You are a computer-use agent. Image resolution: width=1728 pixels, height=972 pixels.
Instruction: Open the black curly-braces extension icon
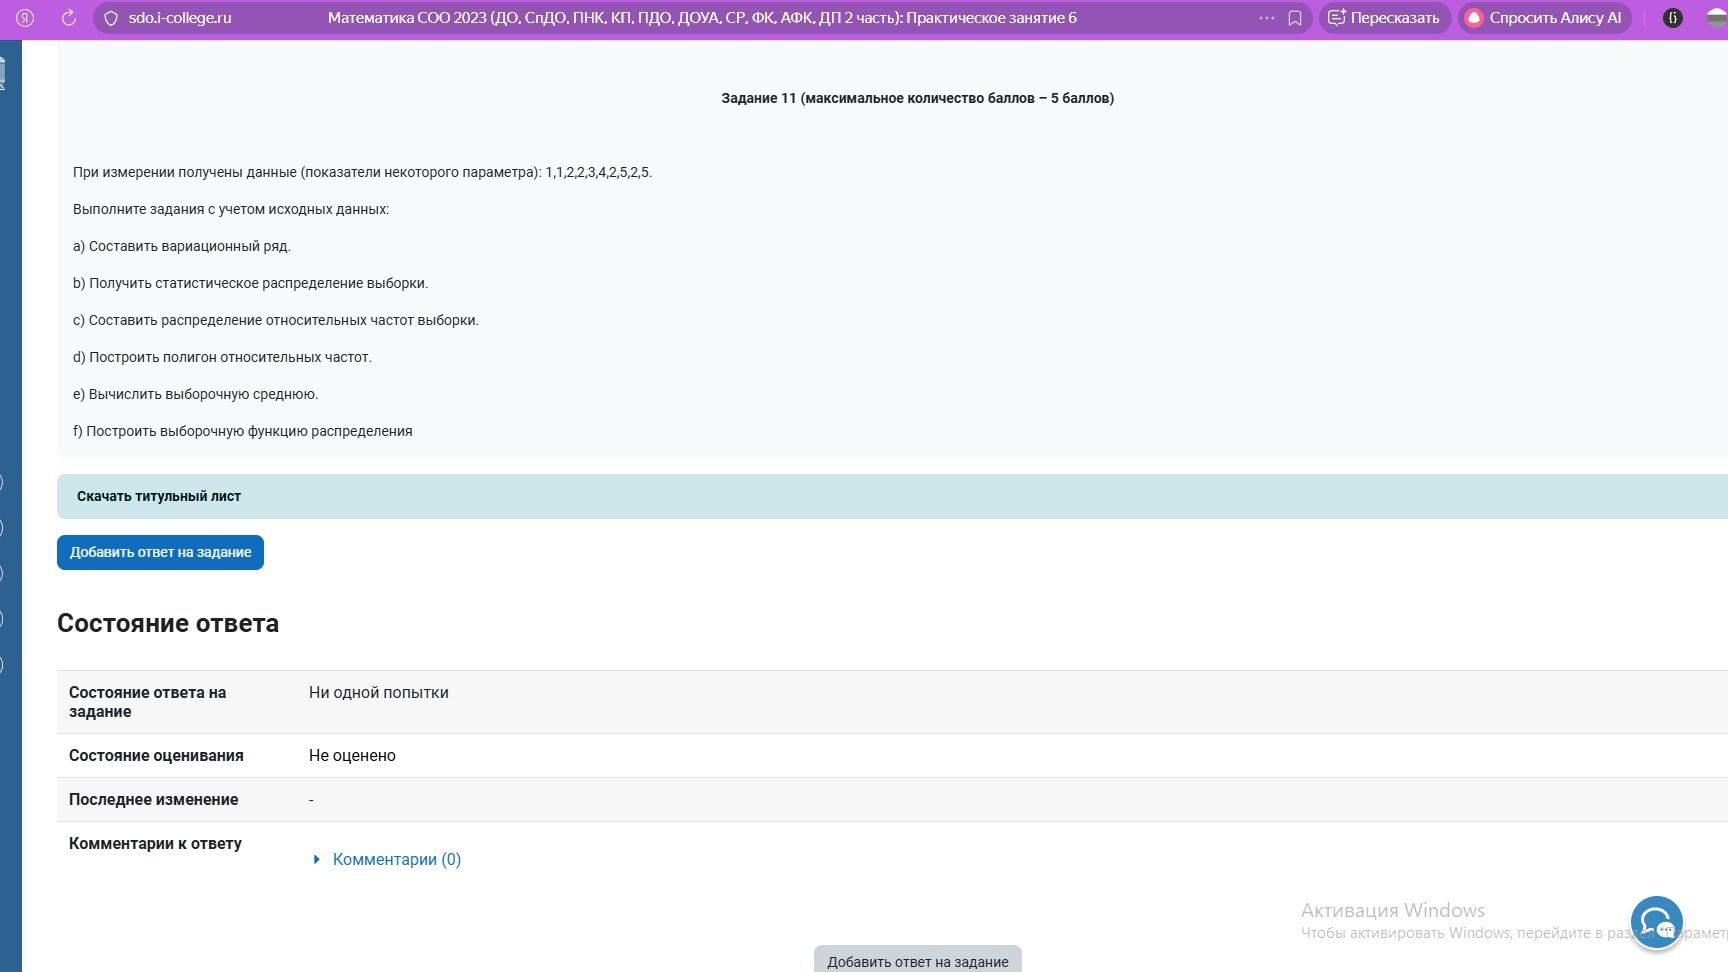point(1672,18)
